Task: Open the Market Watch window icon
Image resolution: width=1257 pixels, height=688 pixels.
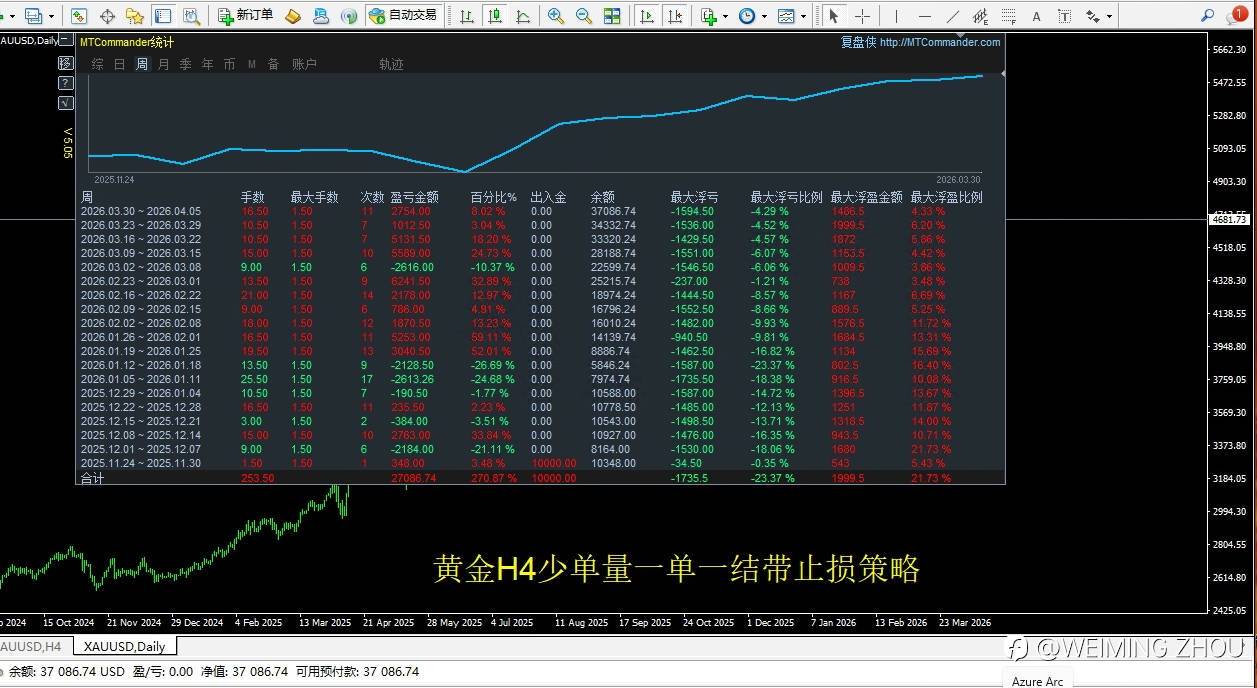Action: (x=79, y=16)
